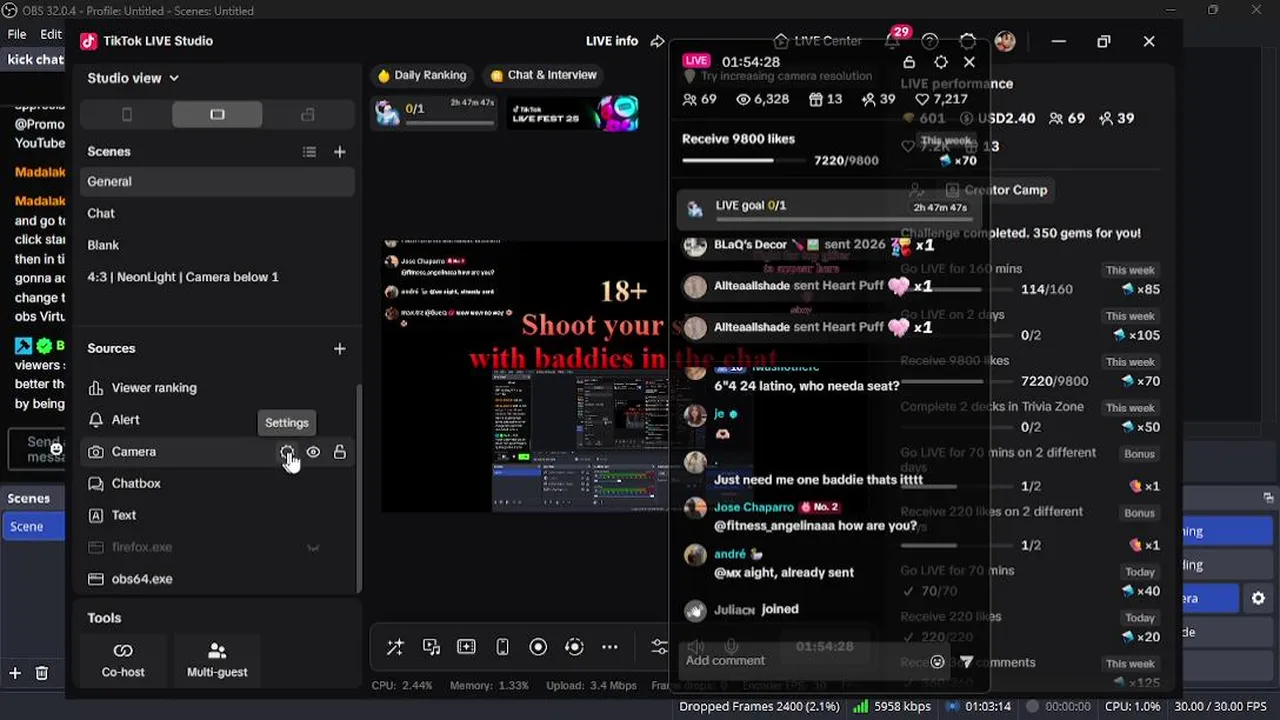Toggle Camera source visibility eye

tap(313, 452)
